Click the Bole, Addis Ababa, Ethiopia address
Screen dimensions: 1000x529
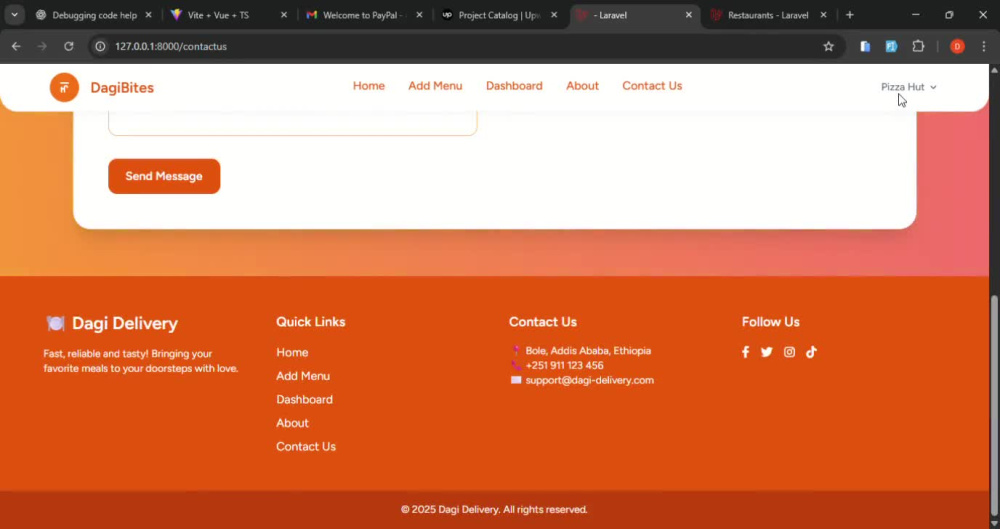588,351
